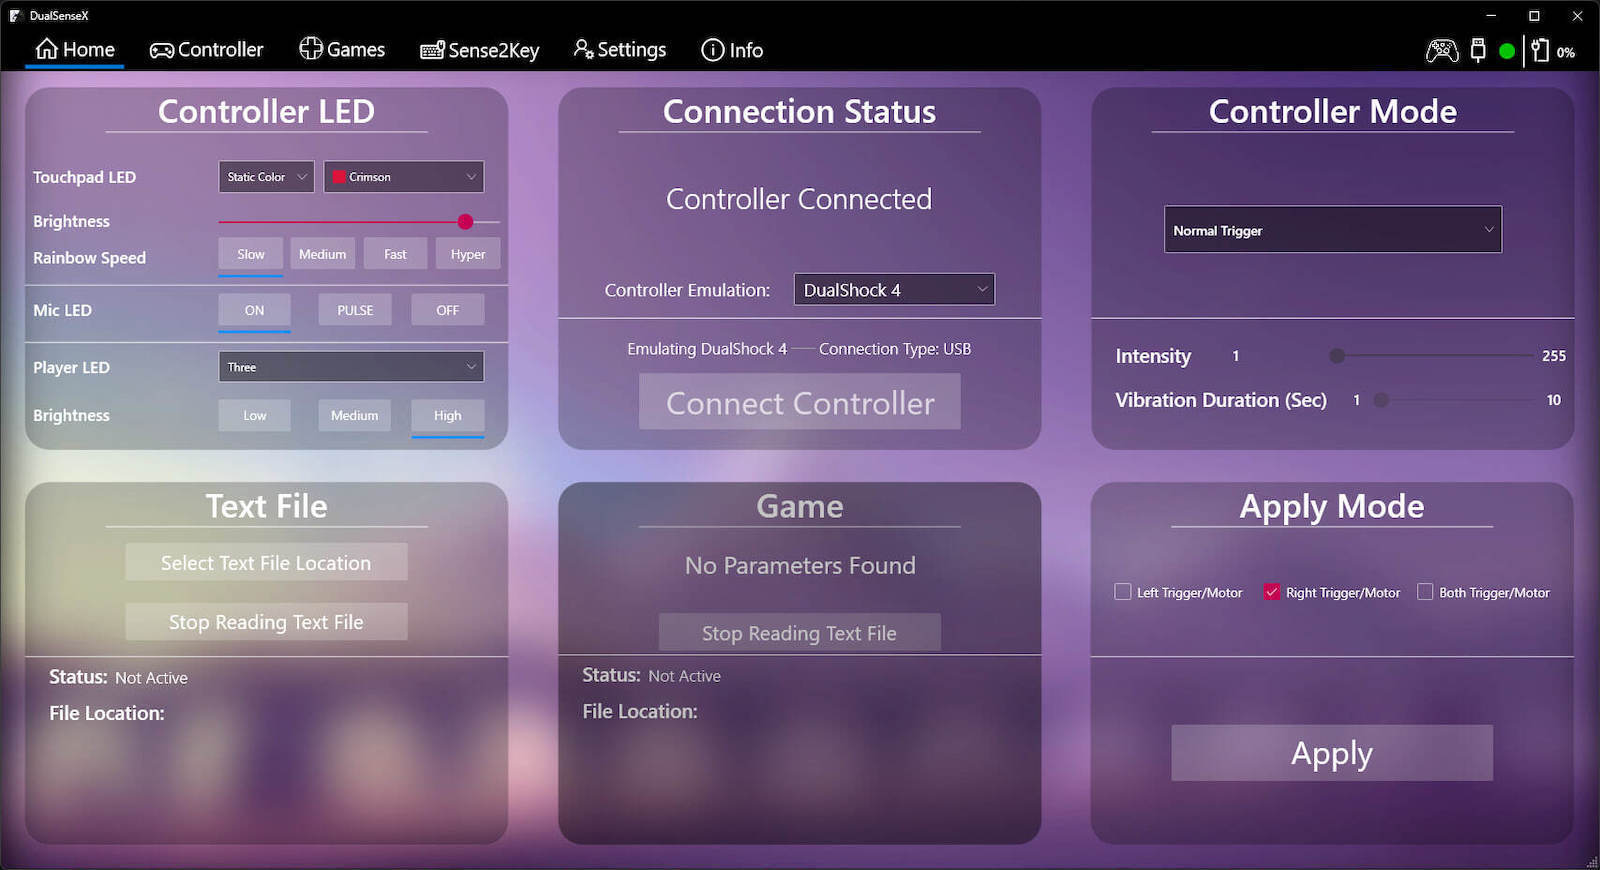Click the Apply button
The image size is (1600, 870).
coord(1332,753)
